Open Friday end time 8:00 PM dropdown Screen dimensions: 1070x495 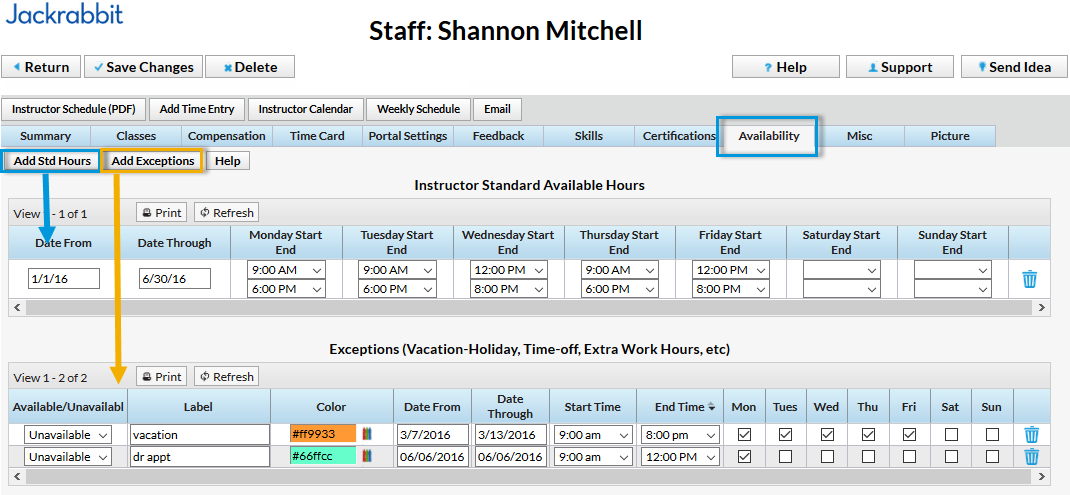(731, 289)
